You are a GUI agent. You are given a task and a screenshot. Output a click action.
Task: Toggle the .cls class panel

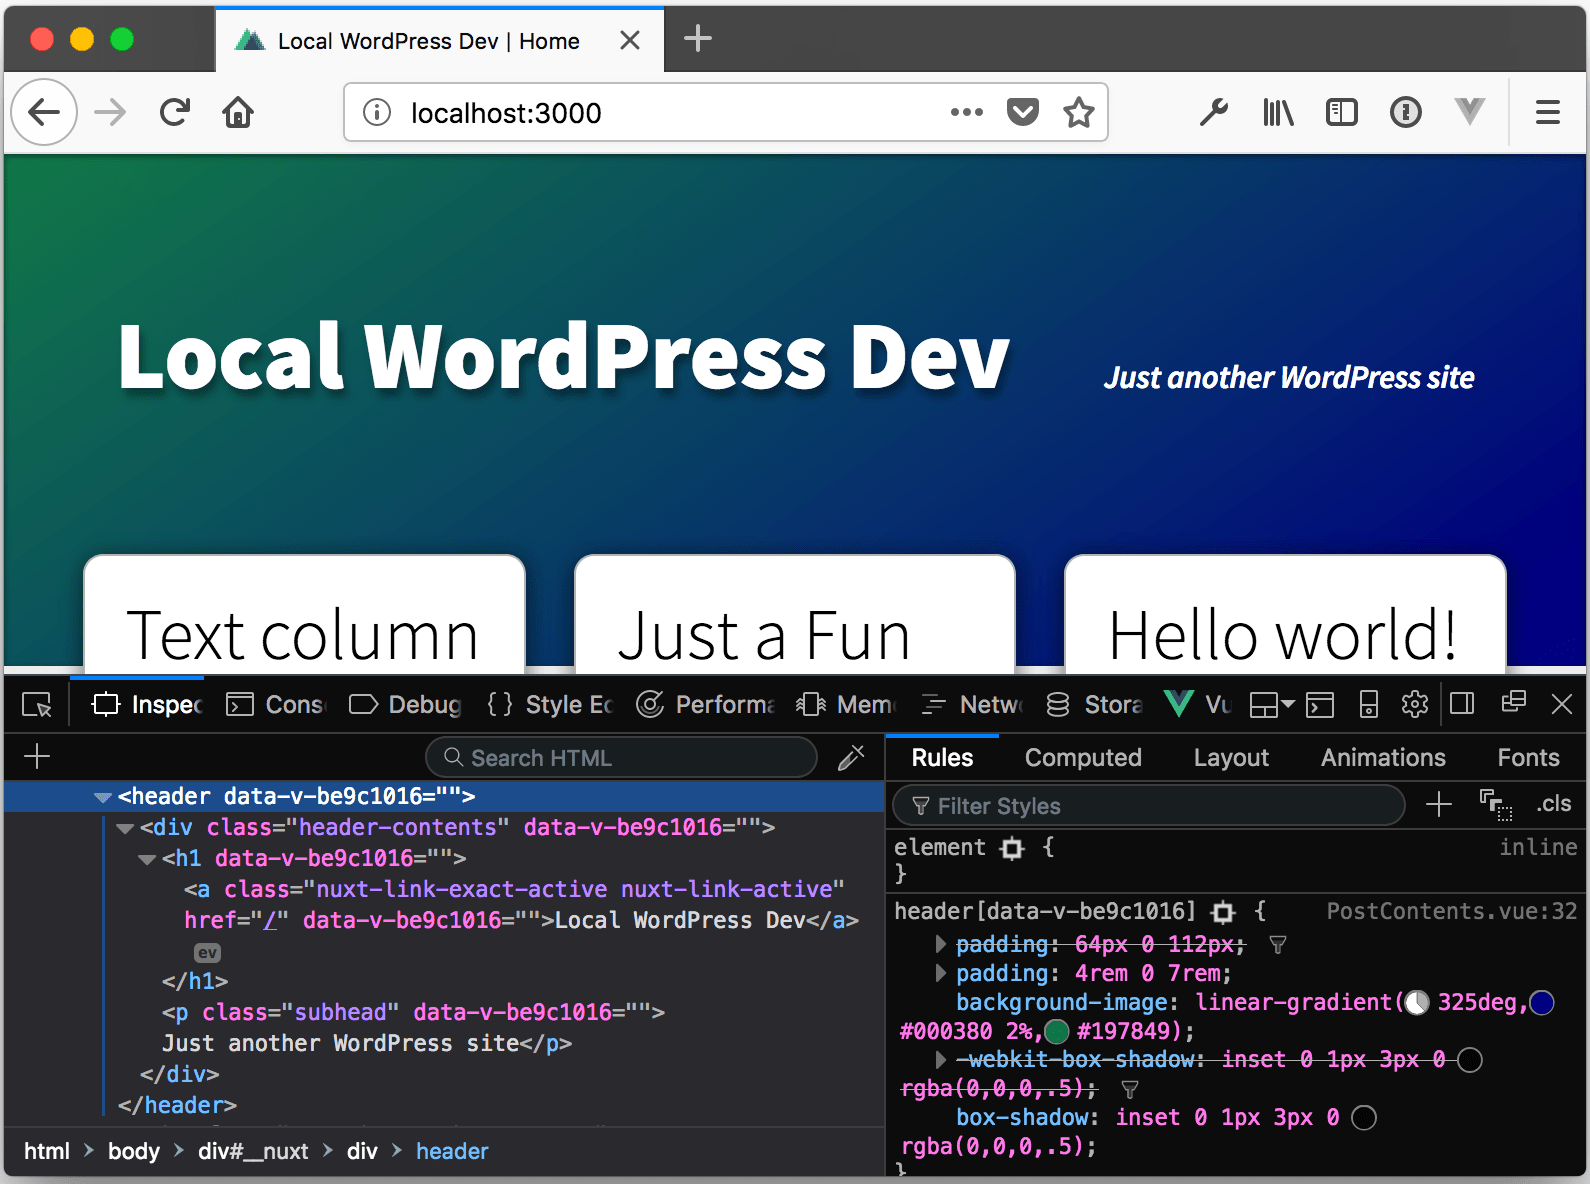coord(1553,804)
